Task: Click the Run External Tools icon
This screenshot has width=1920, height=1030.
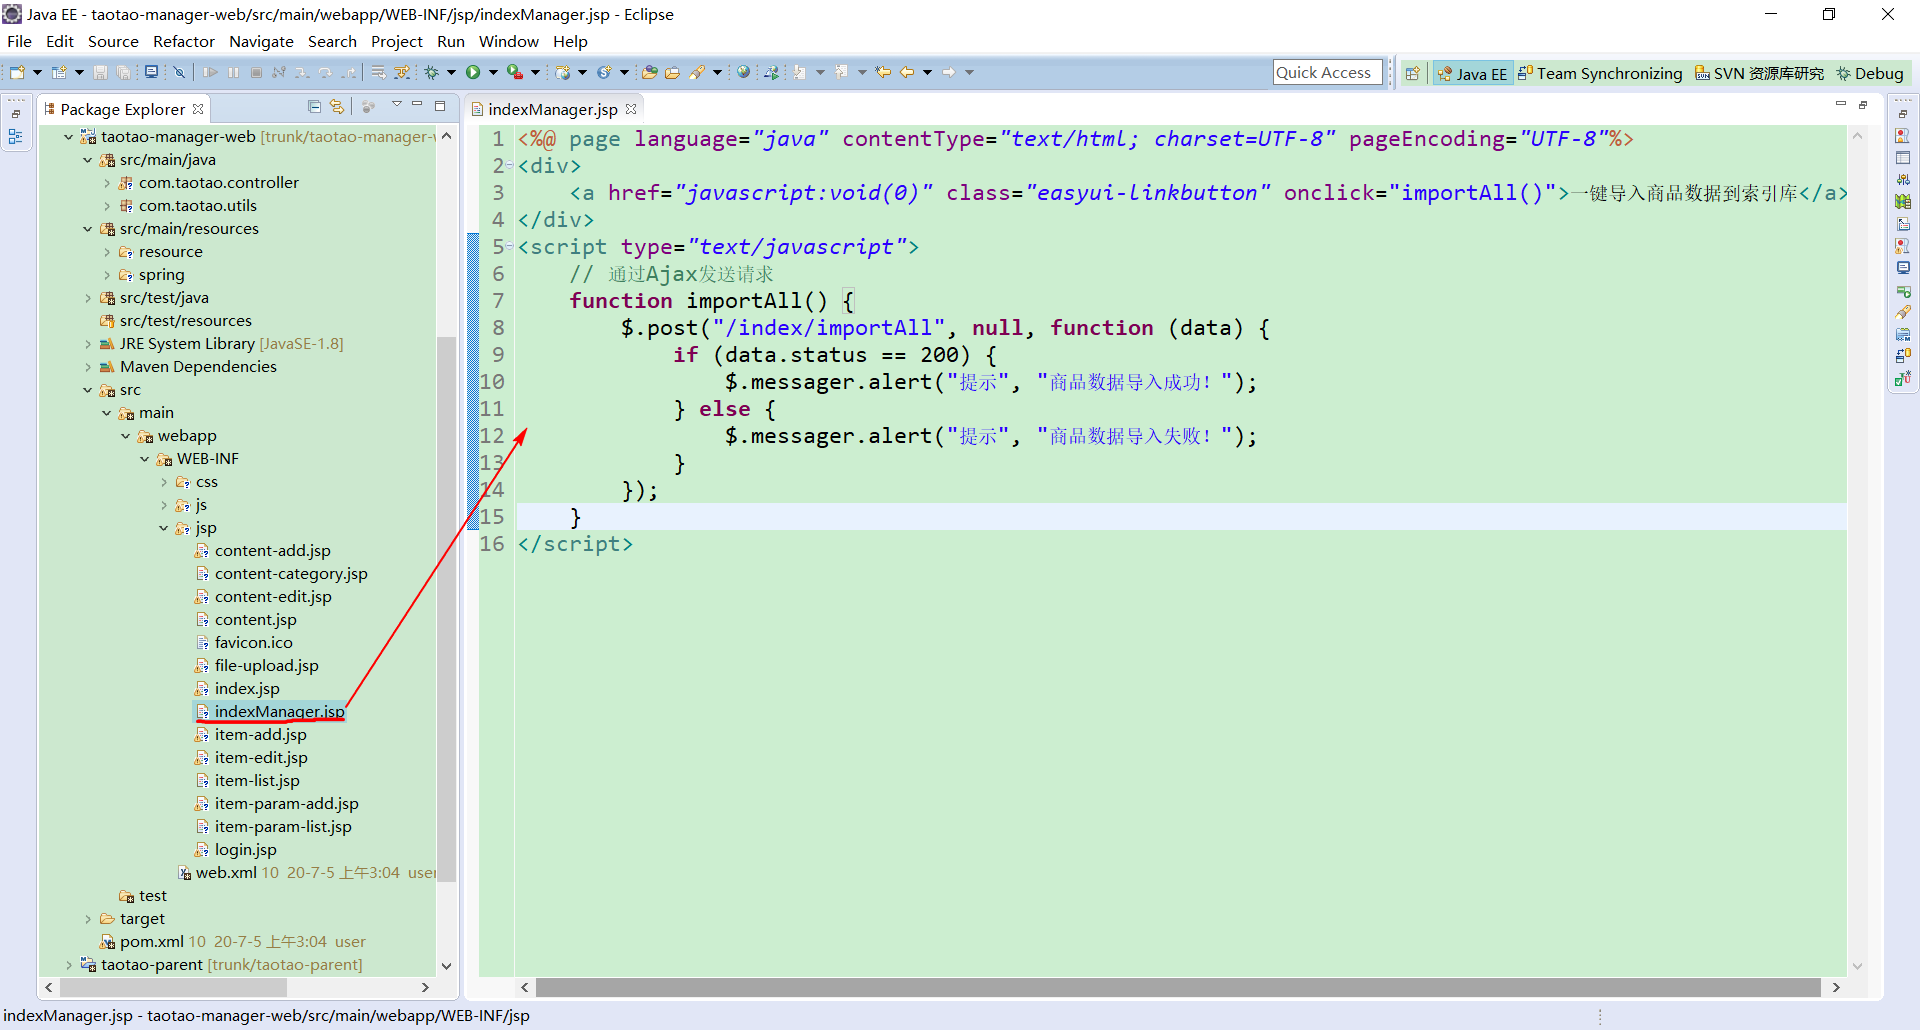Action: [x=514, y=72]
